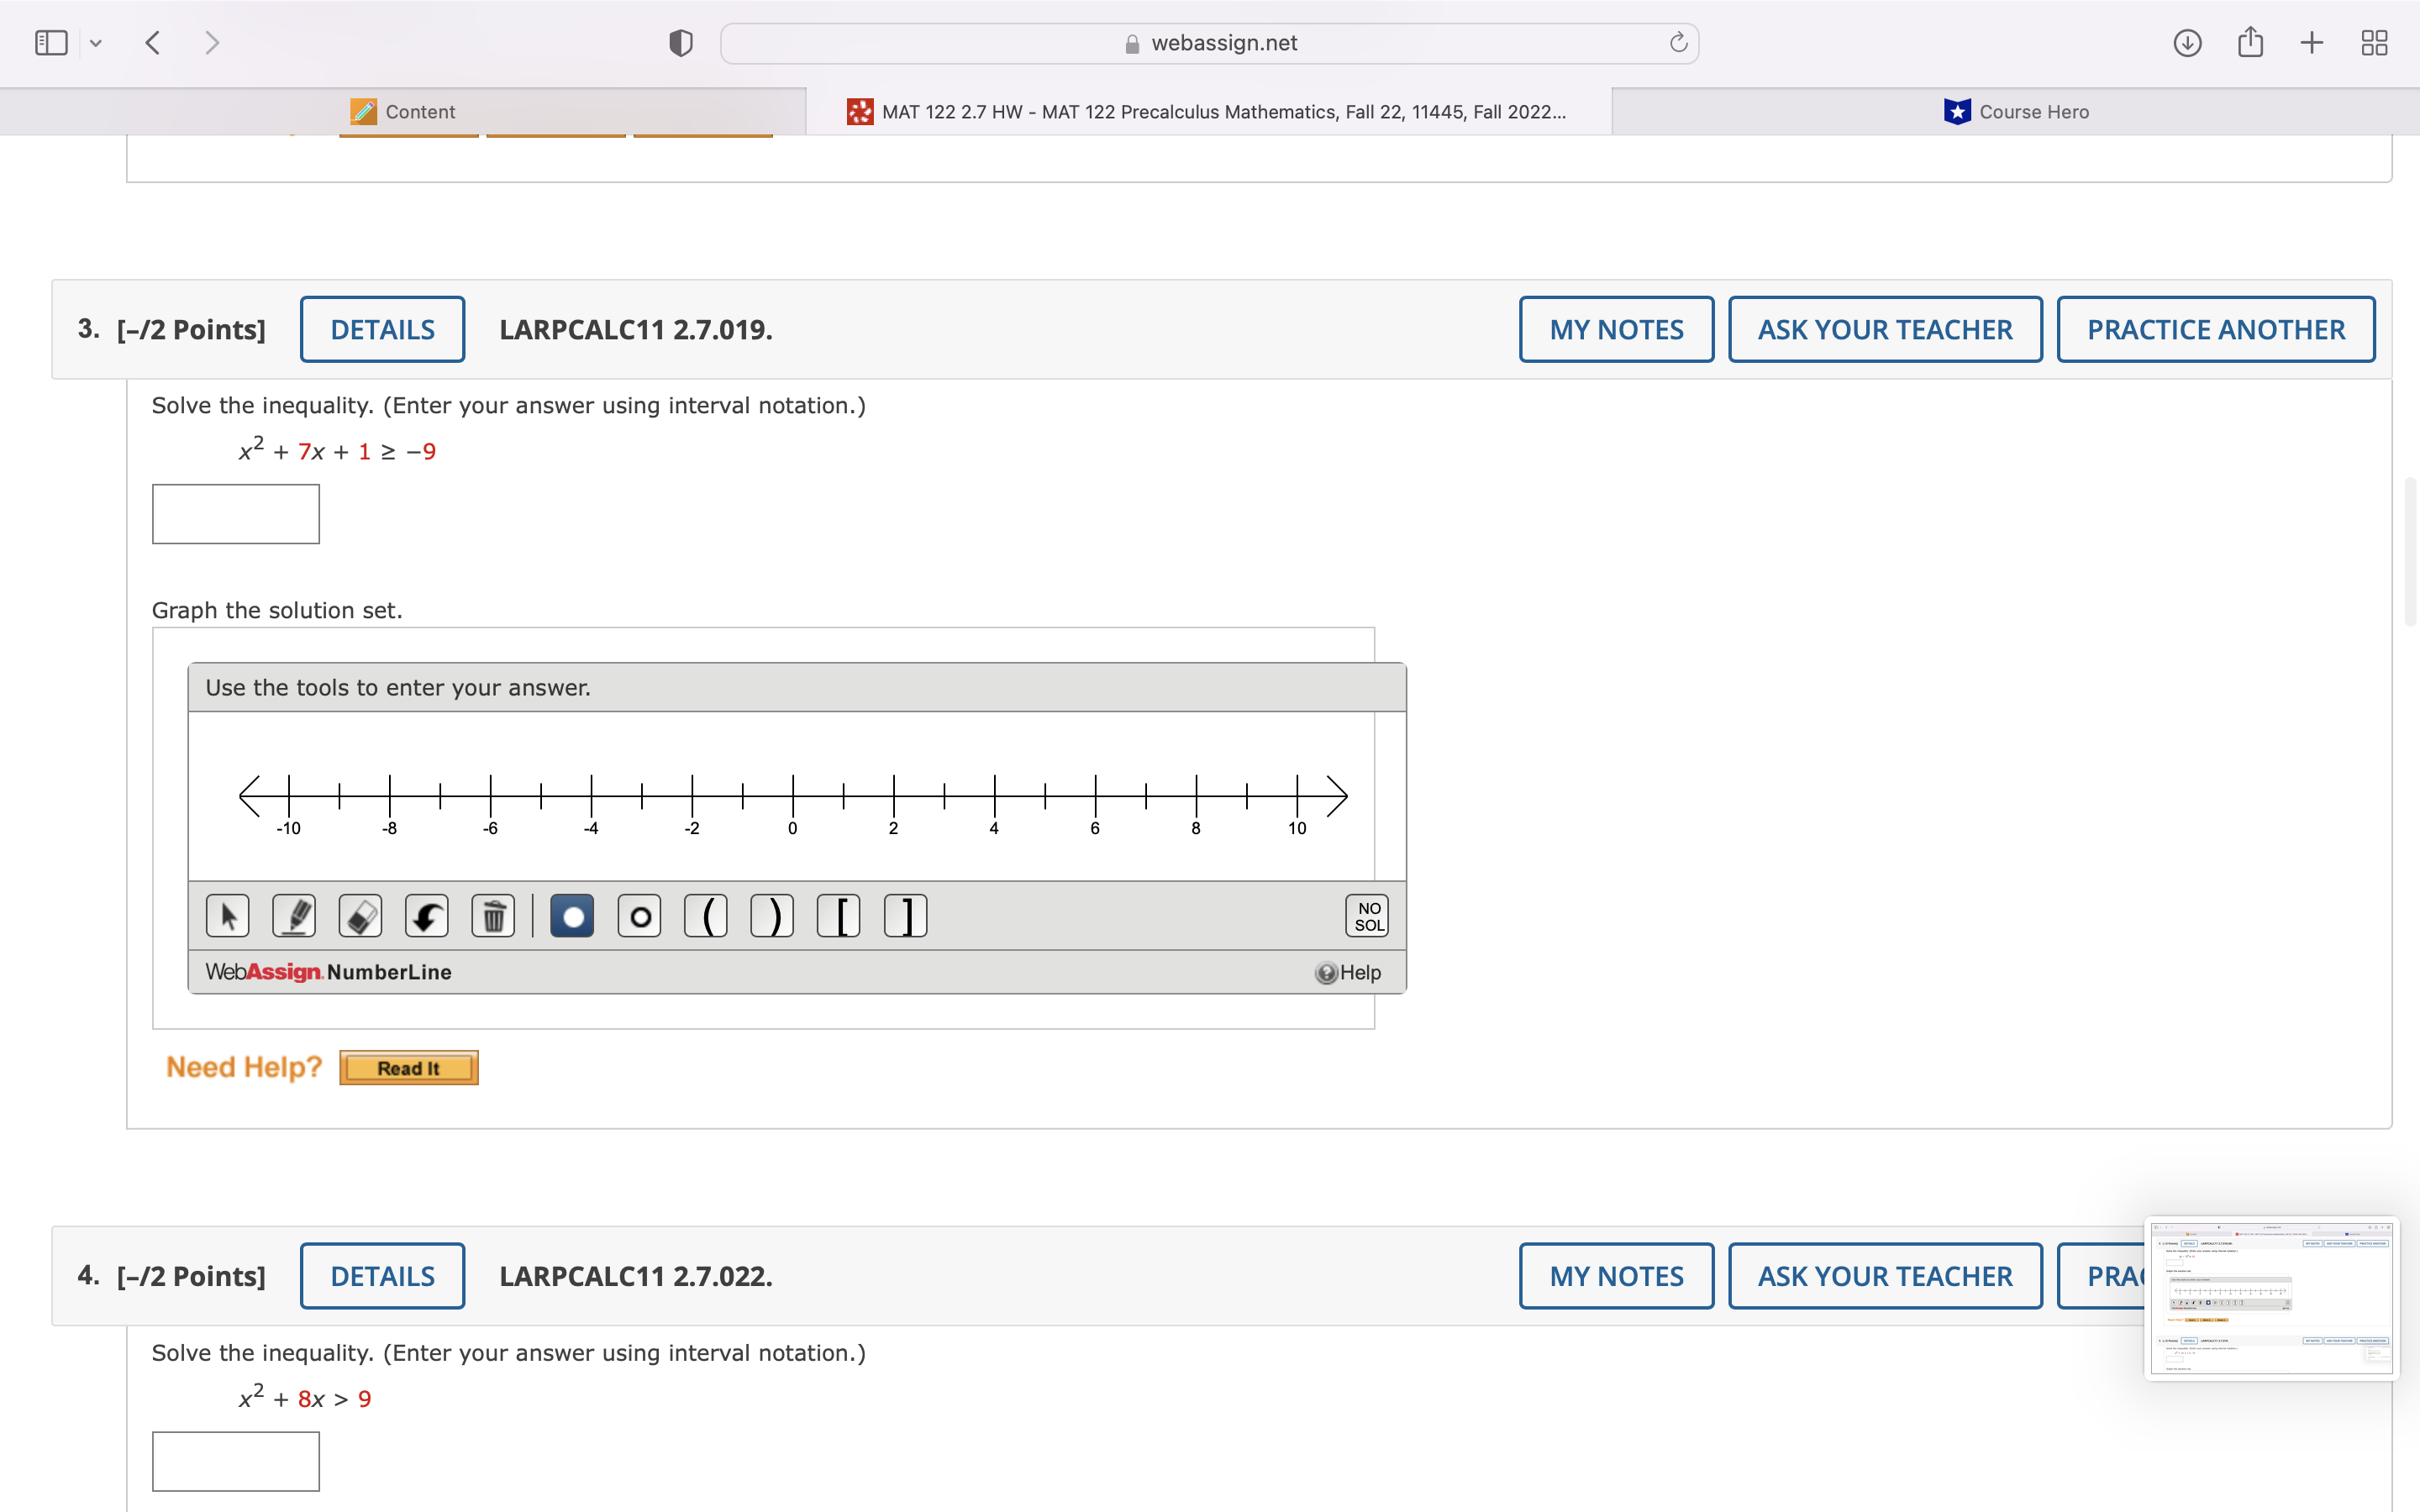Image resolution: width=2420 pixels, height=1512 pixels.
Task: Choose the eraser tool in NumberLine
Action: coord(360,915)
